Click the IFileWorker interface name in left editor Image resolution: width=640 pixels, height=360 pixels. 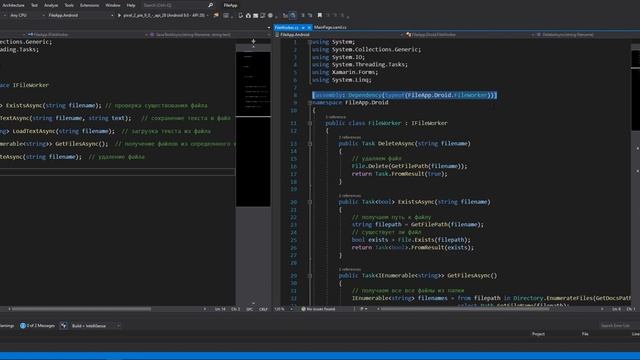[x=31, y=85]
